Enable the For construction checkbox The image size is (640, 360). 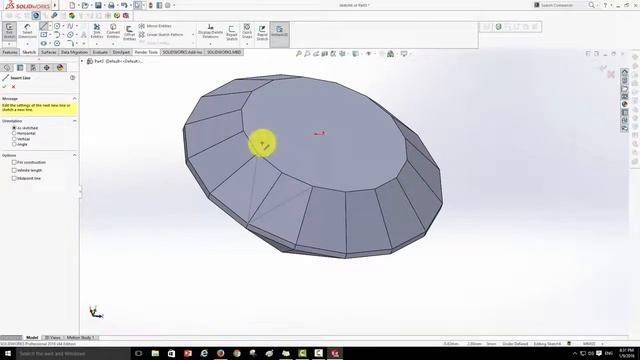point(14,162)
